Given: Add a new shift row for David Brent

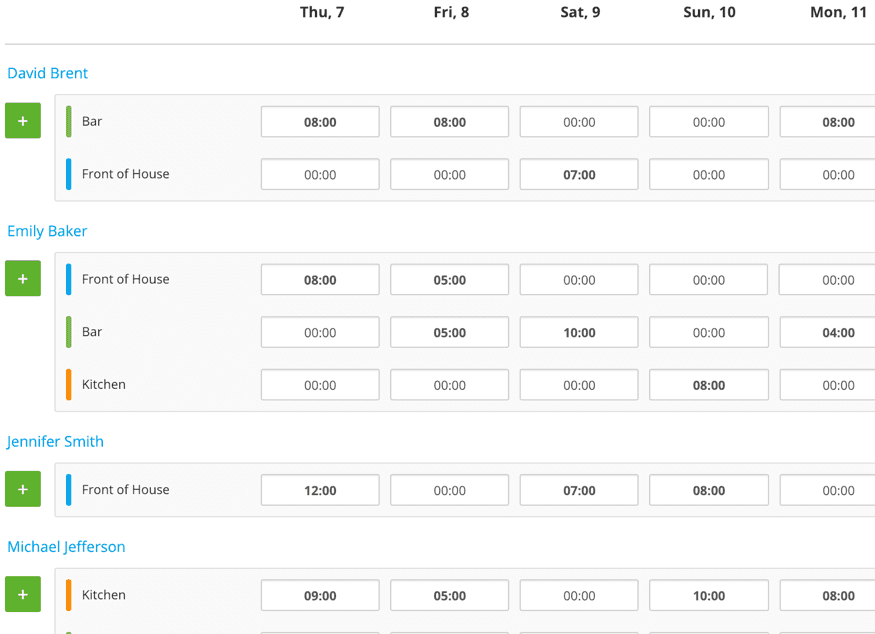Looking at the screenshot, I should (x=22, y=120).
